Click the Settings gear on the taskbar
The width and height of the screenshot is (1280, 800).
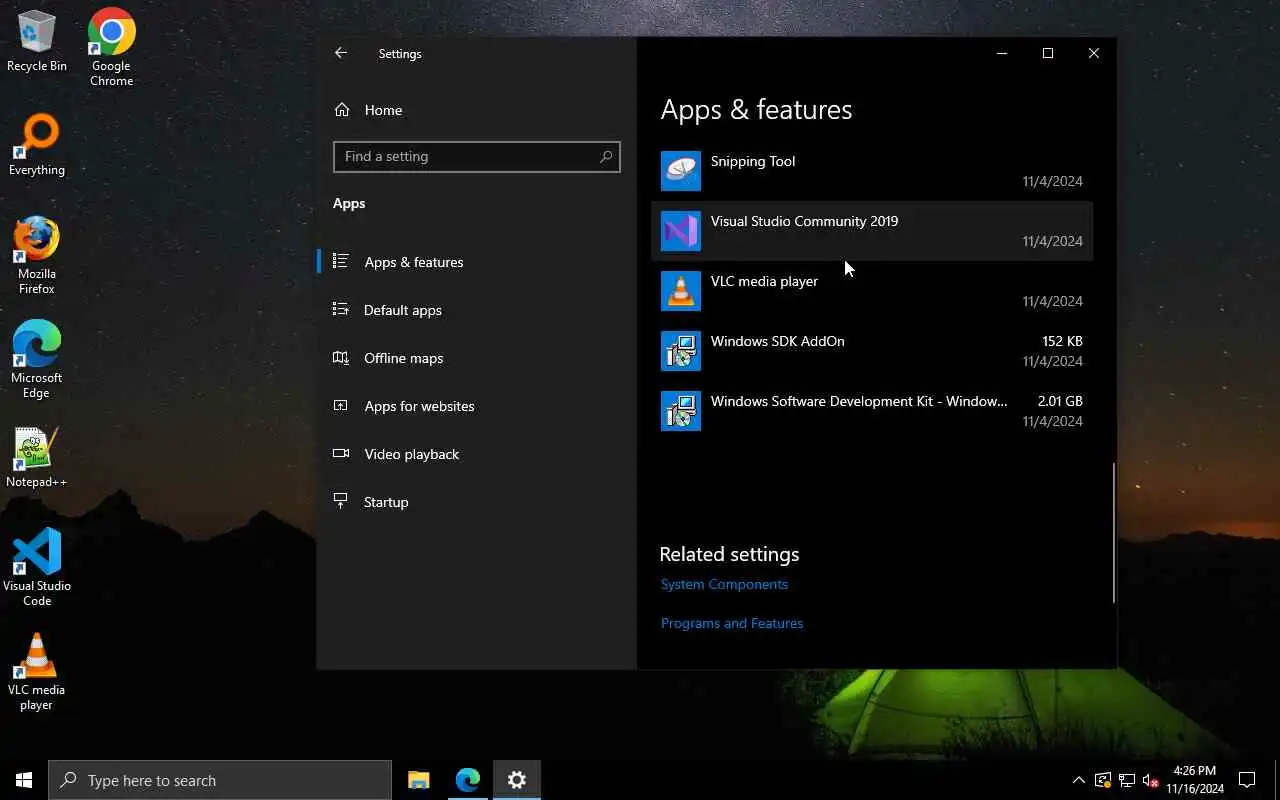click(517, 780)
